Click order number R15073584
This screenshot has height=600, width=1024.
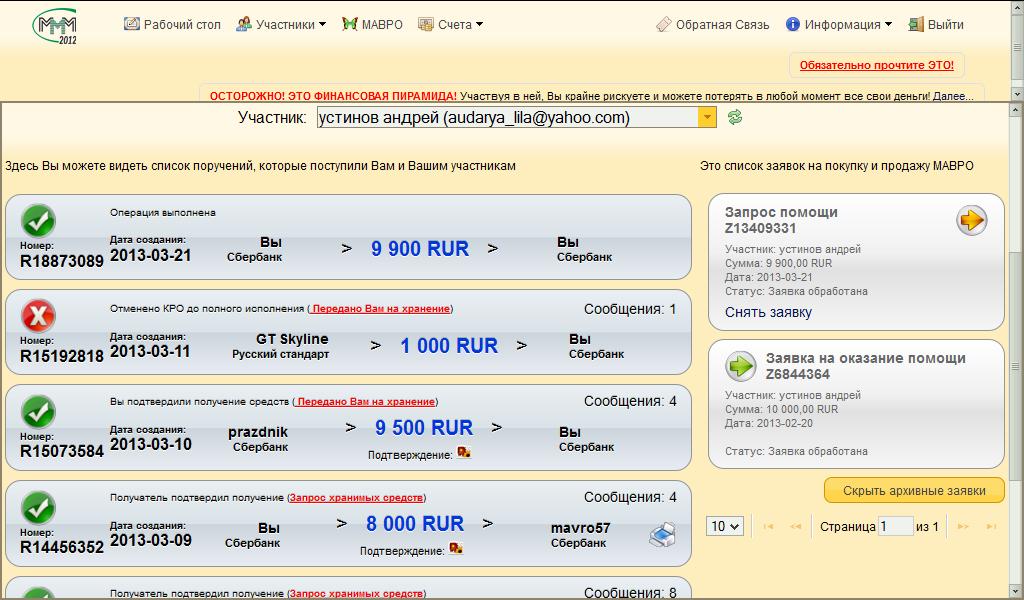tap(62, 451)
